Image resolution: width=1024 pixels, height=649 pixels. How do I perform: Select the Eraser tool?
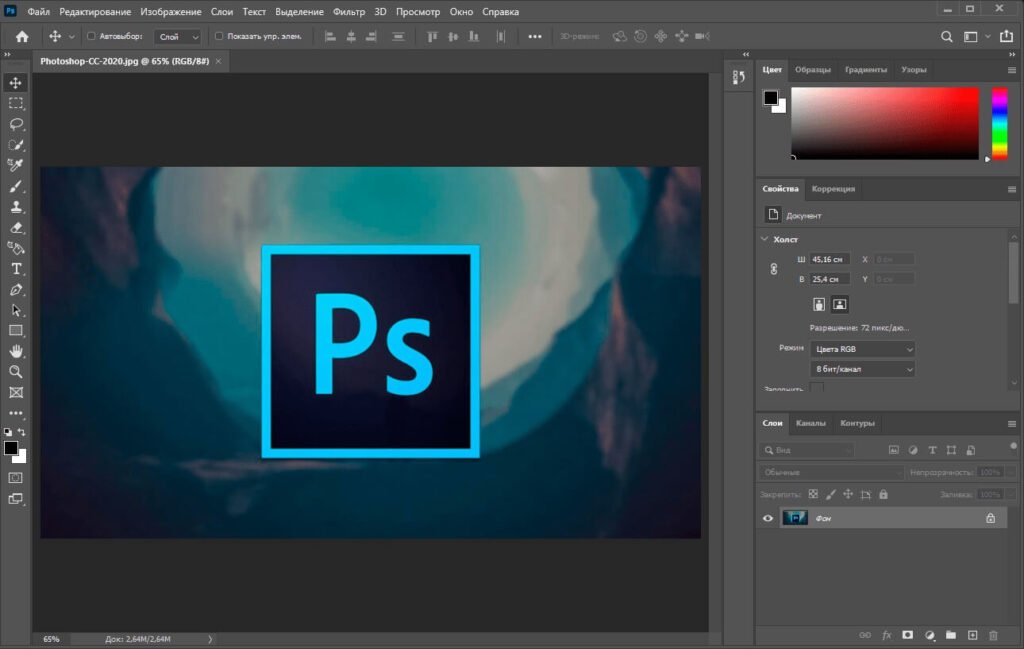click(x=16, y=228)
